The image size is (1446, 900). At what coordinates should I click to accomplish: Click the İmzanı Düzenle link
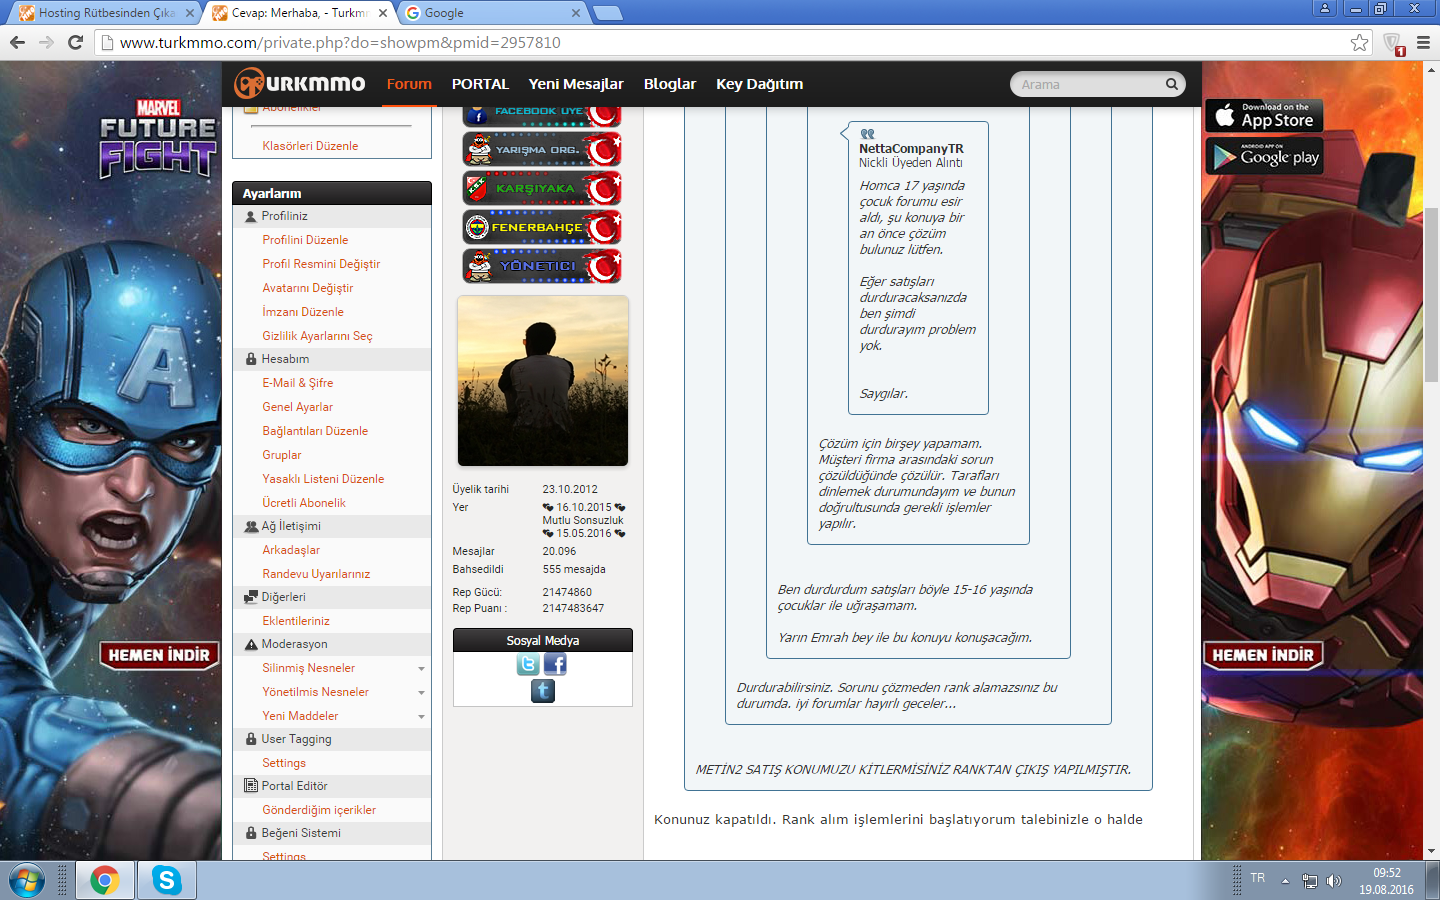(x=303, y=312)
